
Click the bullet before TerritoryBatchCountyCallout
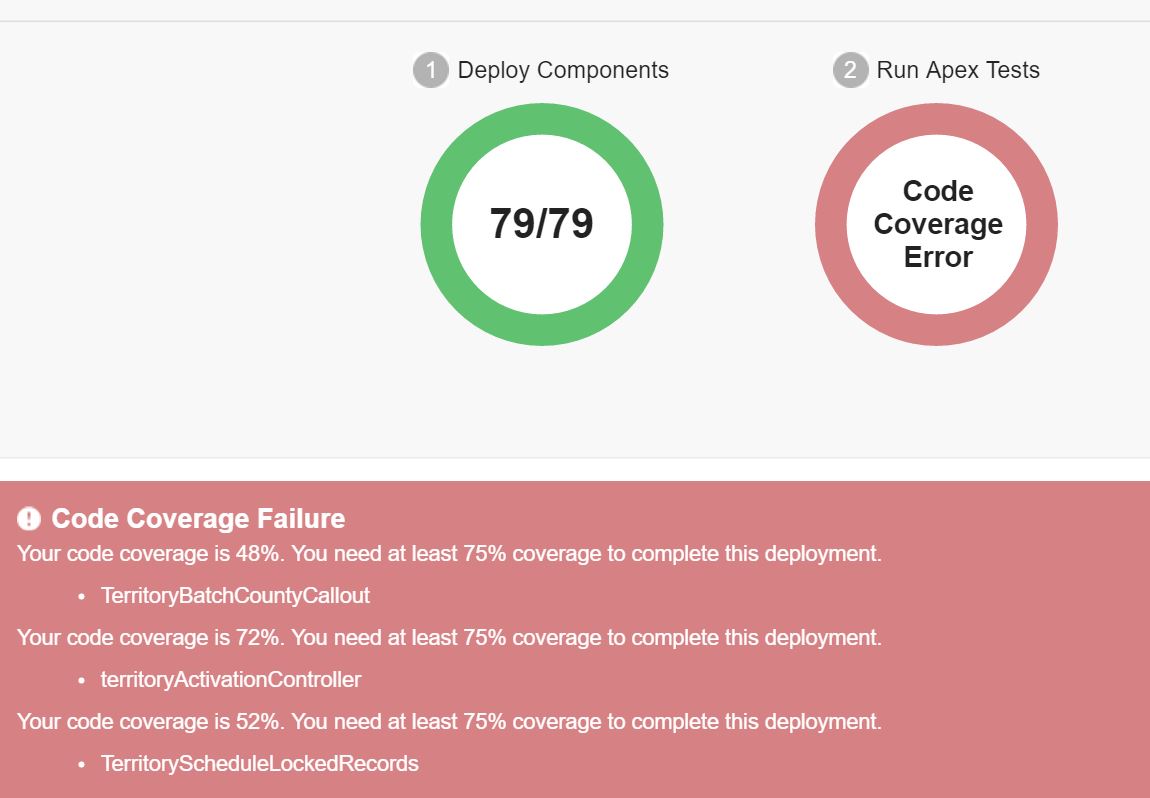82,597
